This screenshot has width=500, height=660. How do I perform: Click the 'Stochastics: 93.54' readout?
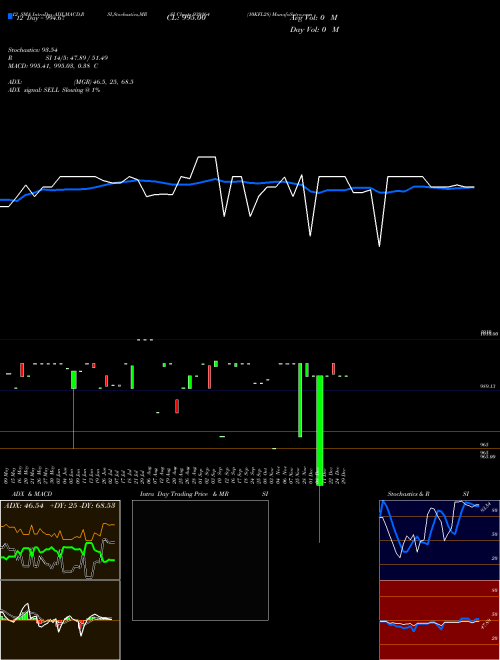32,50
